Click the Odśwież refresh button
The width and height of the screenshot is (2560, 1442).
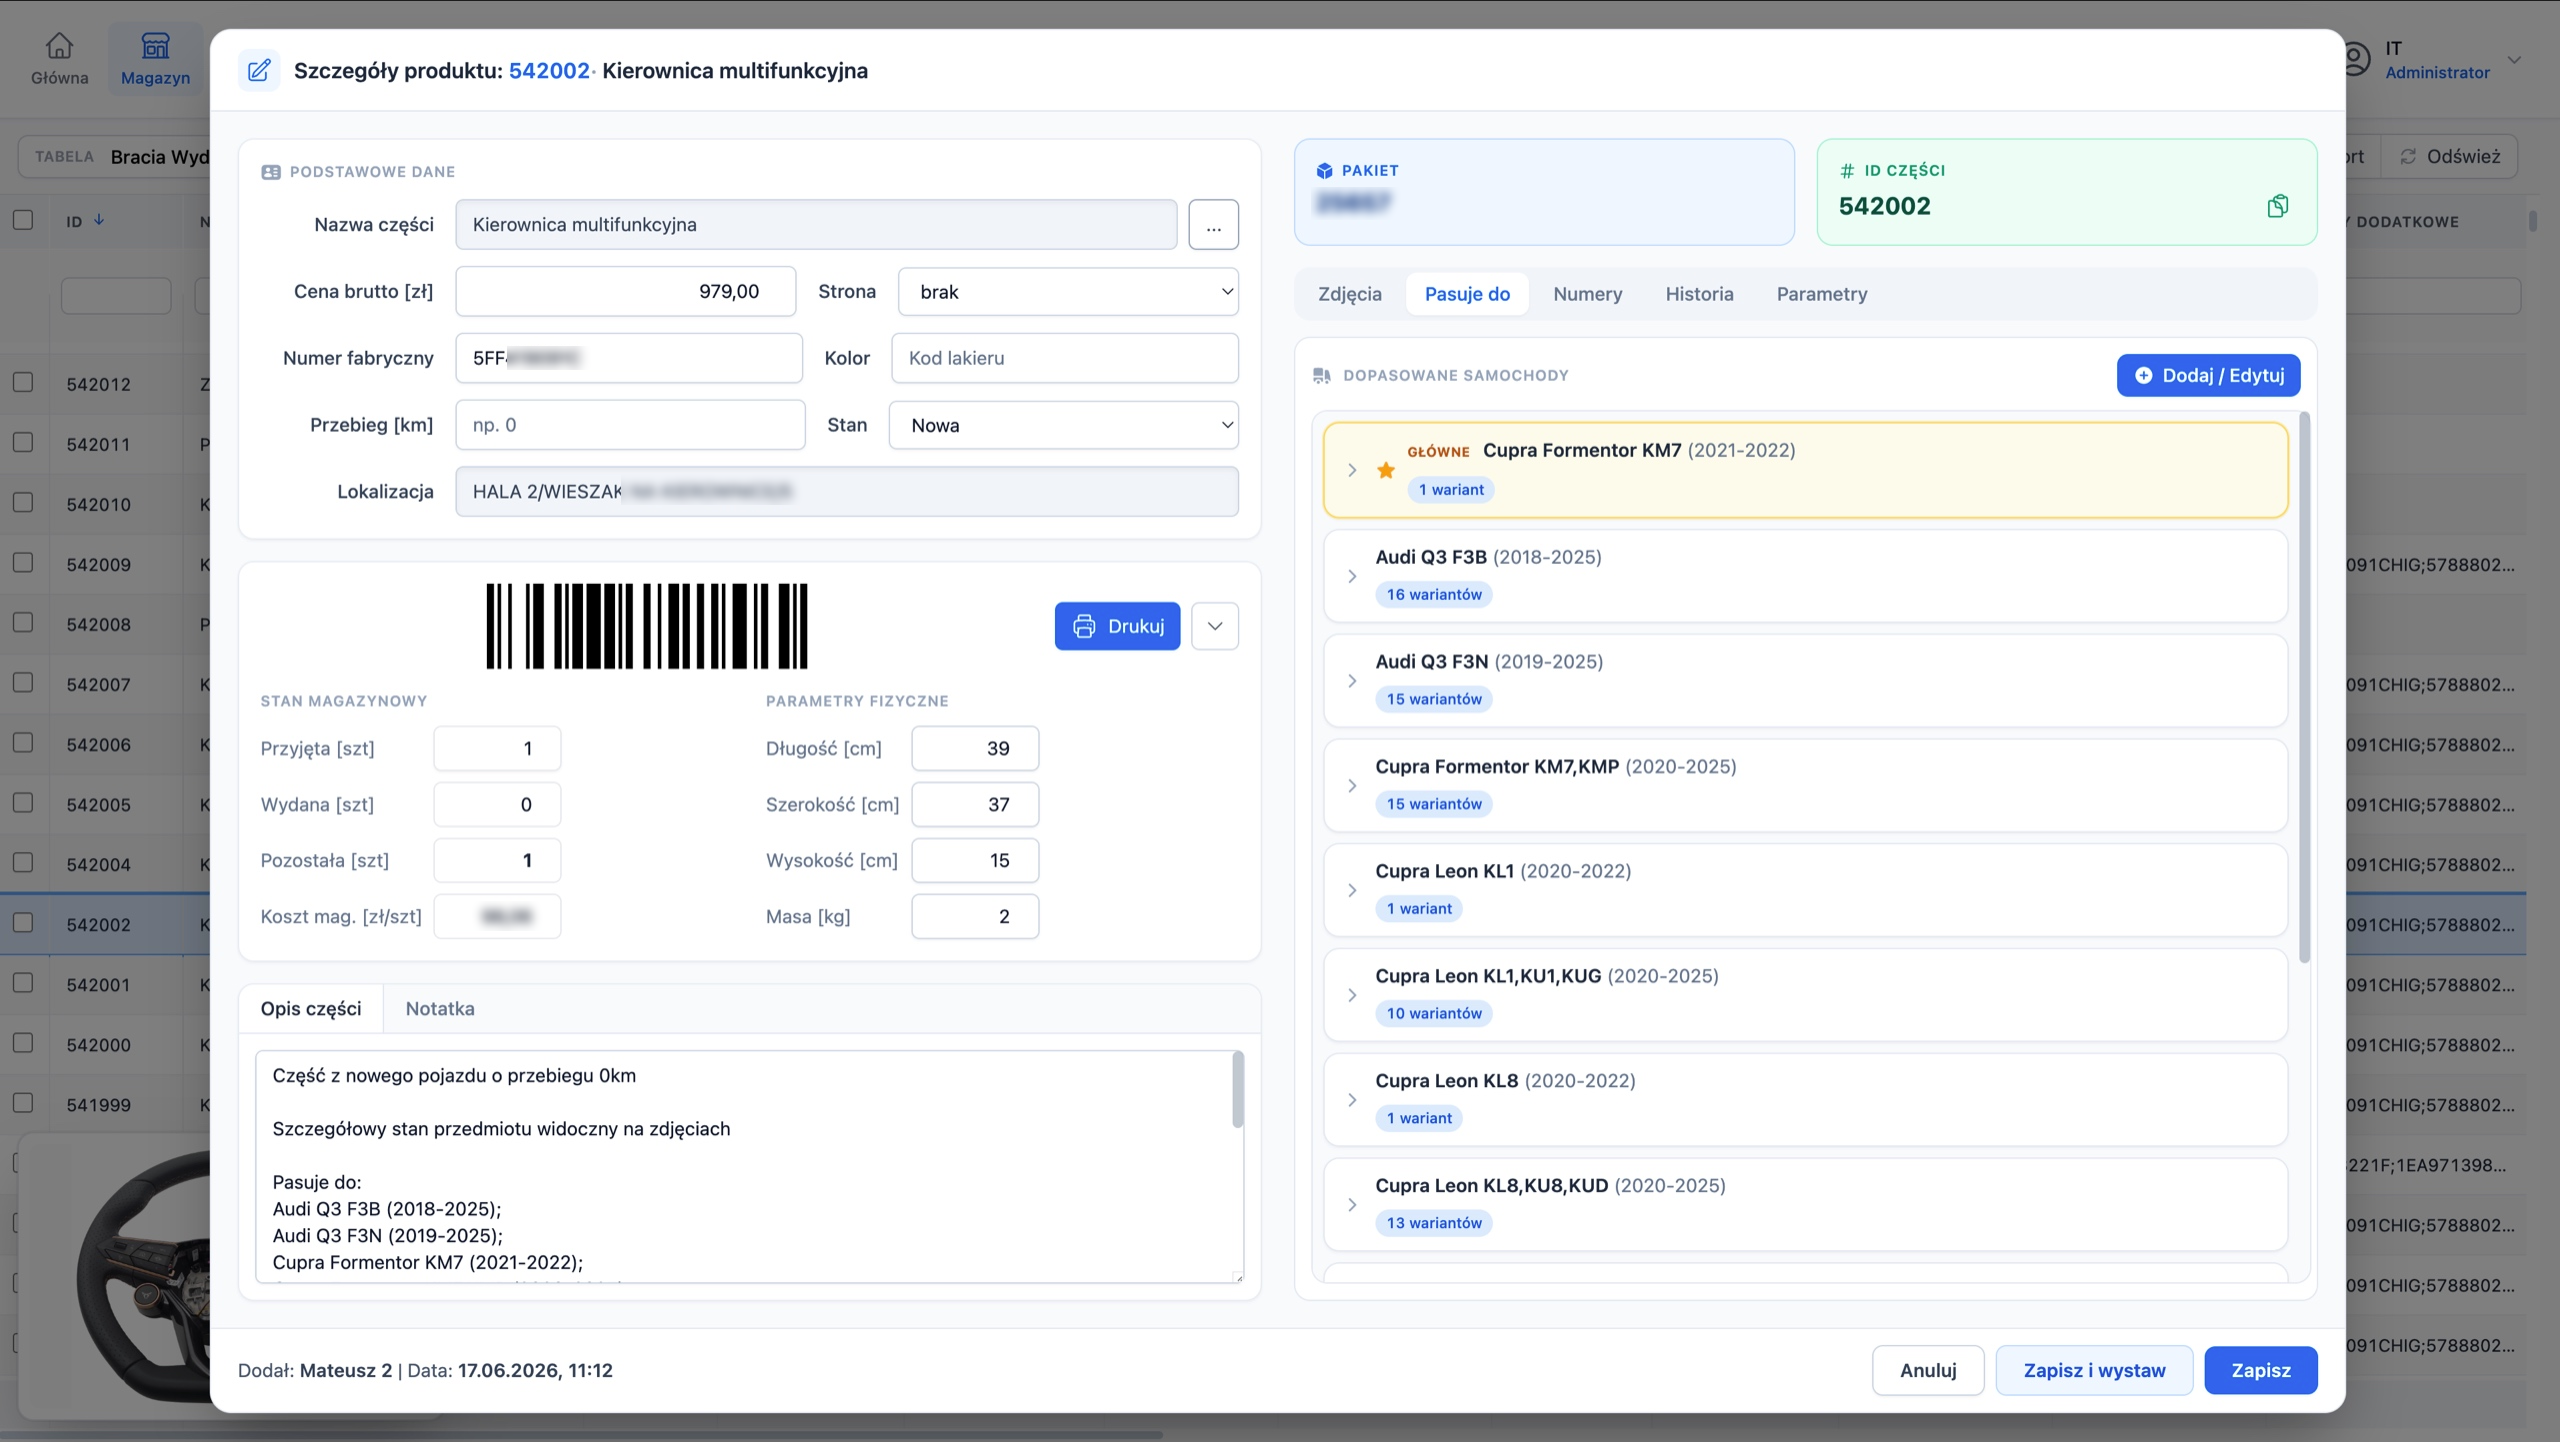pos(2450,156)
